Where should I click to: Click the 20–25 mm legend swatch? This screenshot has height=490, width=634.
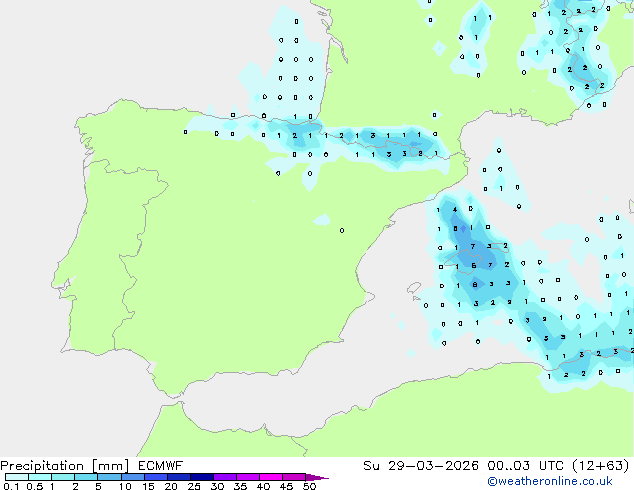[178, 477]
